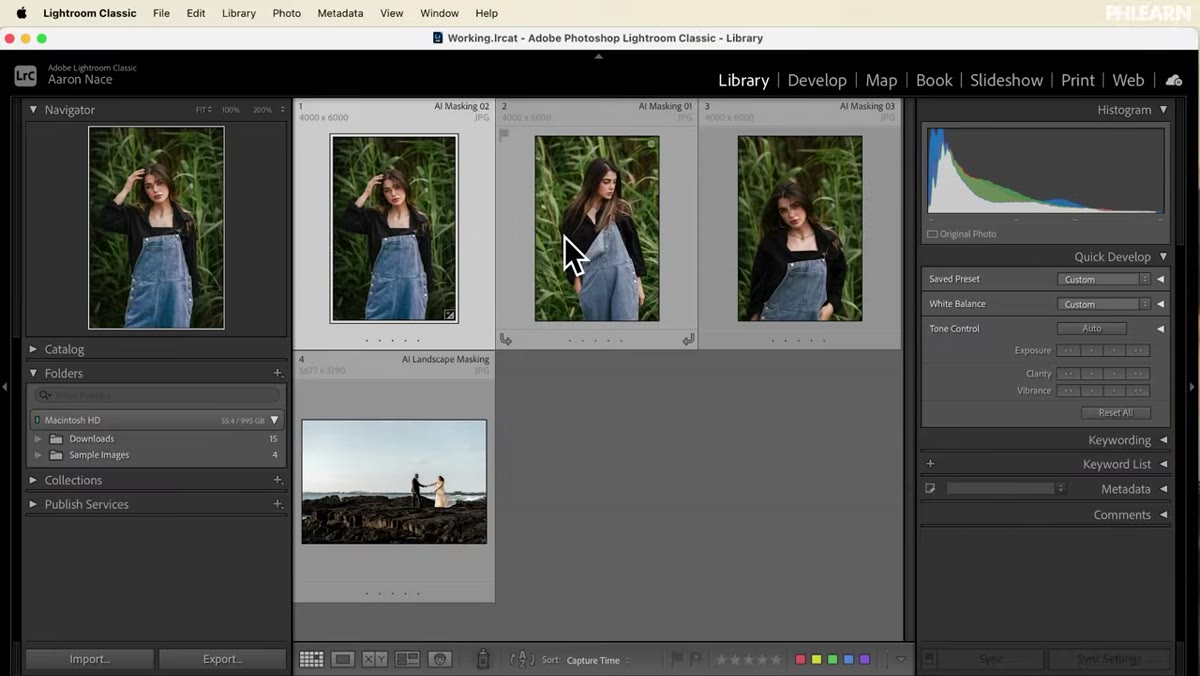Click the Import button
This screenshot has height=676, width=1200.
point(90,659)
